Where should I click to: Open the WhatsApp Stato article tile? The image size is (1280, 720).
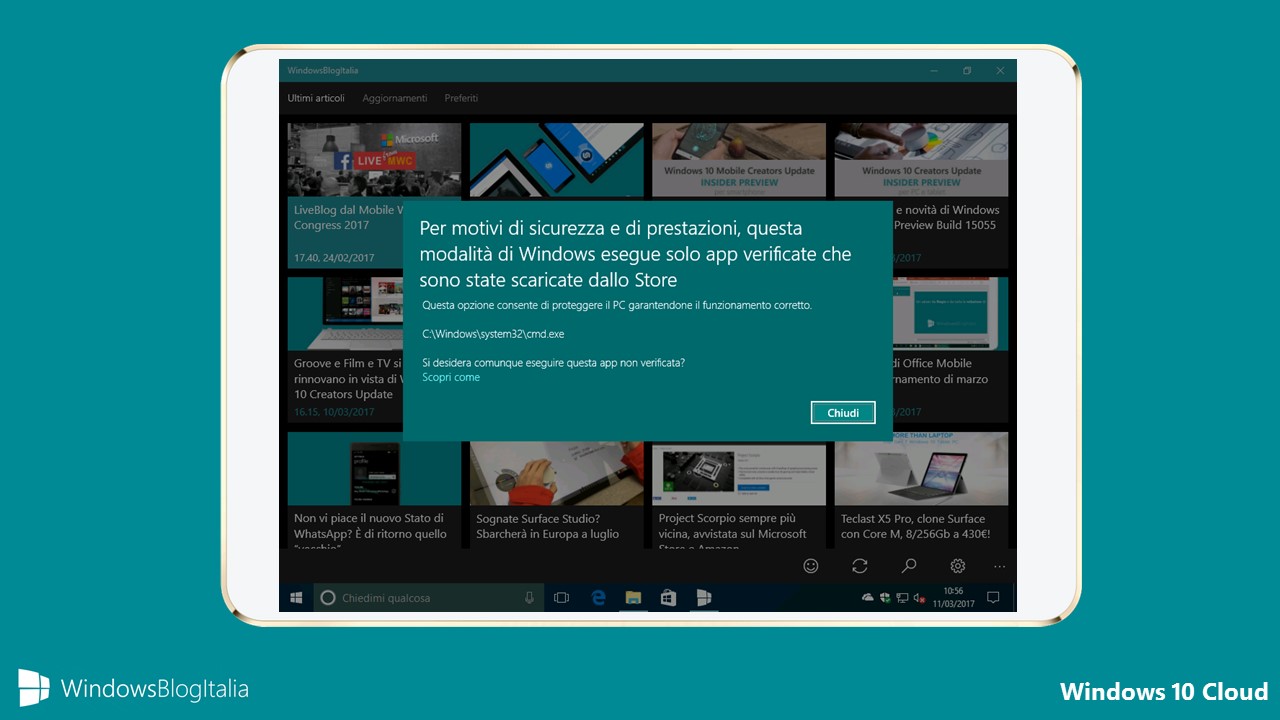pos(374,489)
